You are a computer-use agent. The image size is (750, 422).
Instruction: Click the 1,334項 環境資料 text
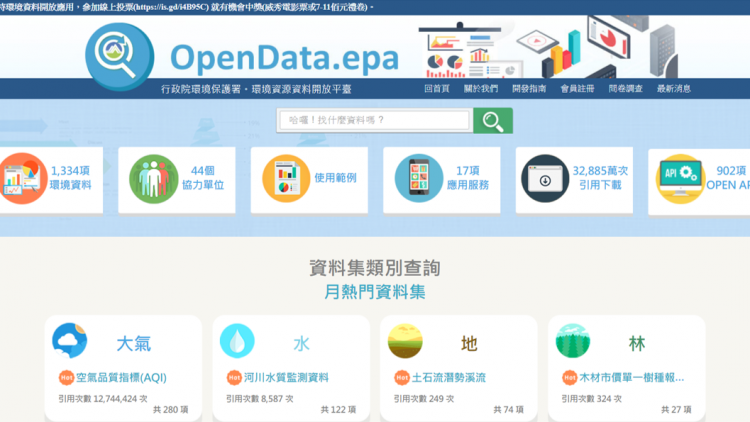click(x=70, y=178)
